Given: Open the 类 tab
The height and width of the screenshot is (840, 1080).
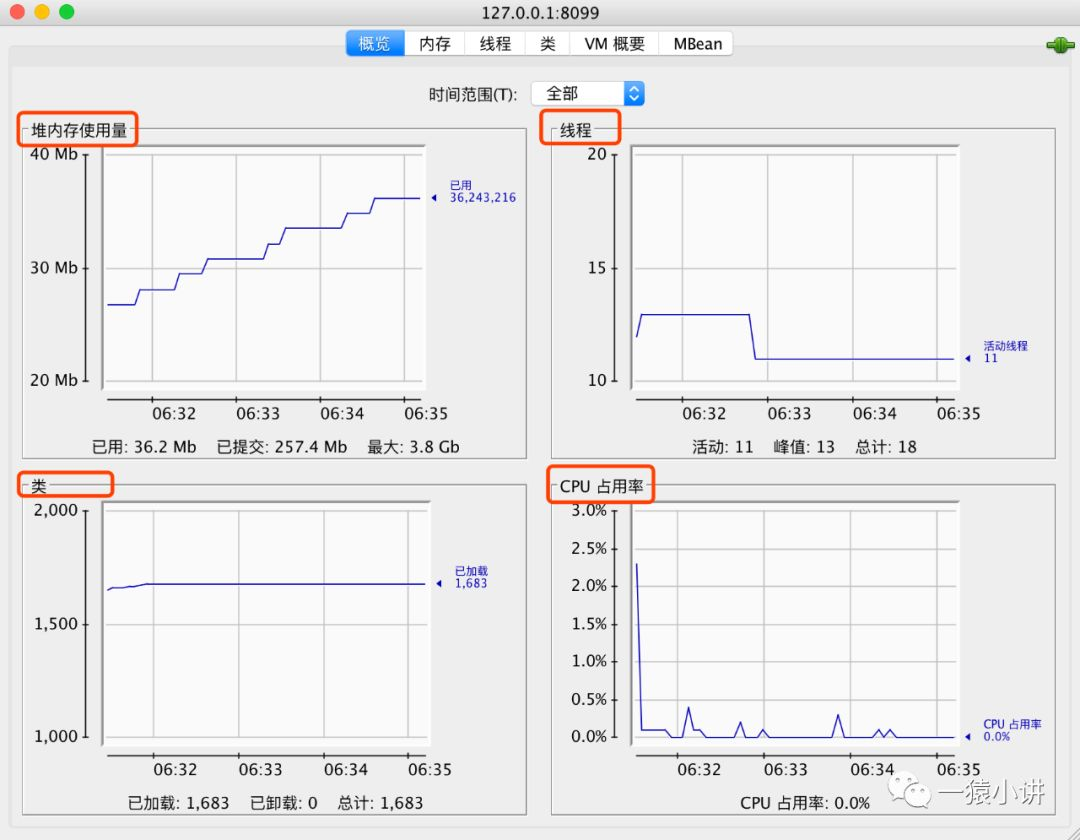Looking at the screenshot, I should pyautogui.click(x=548, y=44).
